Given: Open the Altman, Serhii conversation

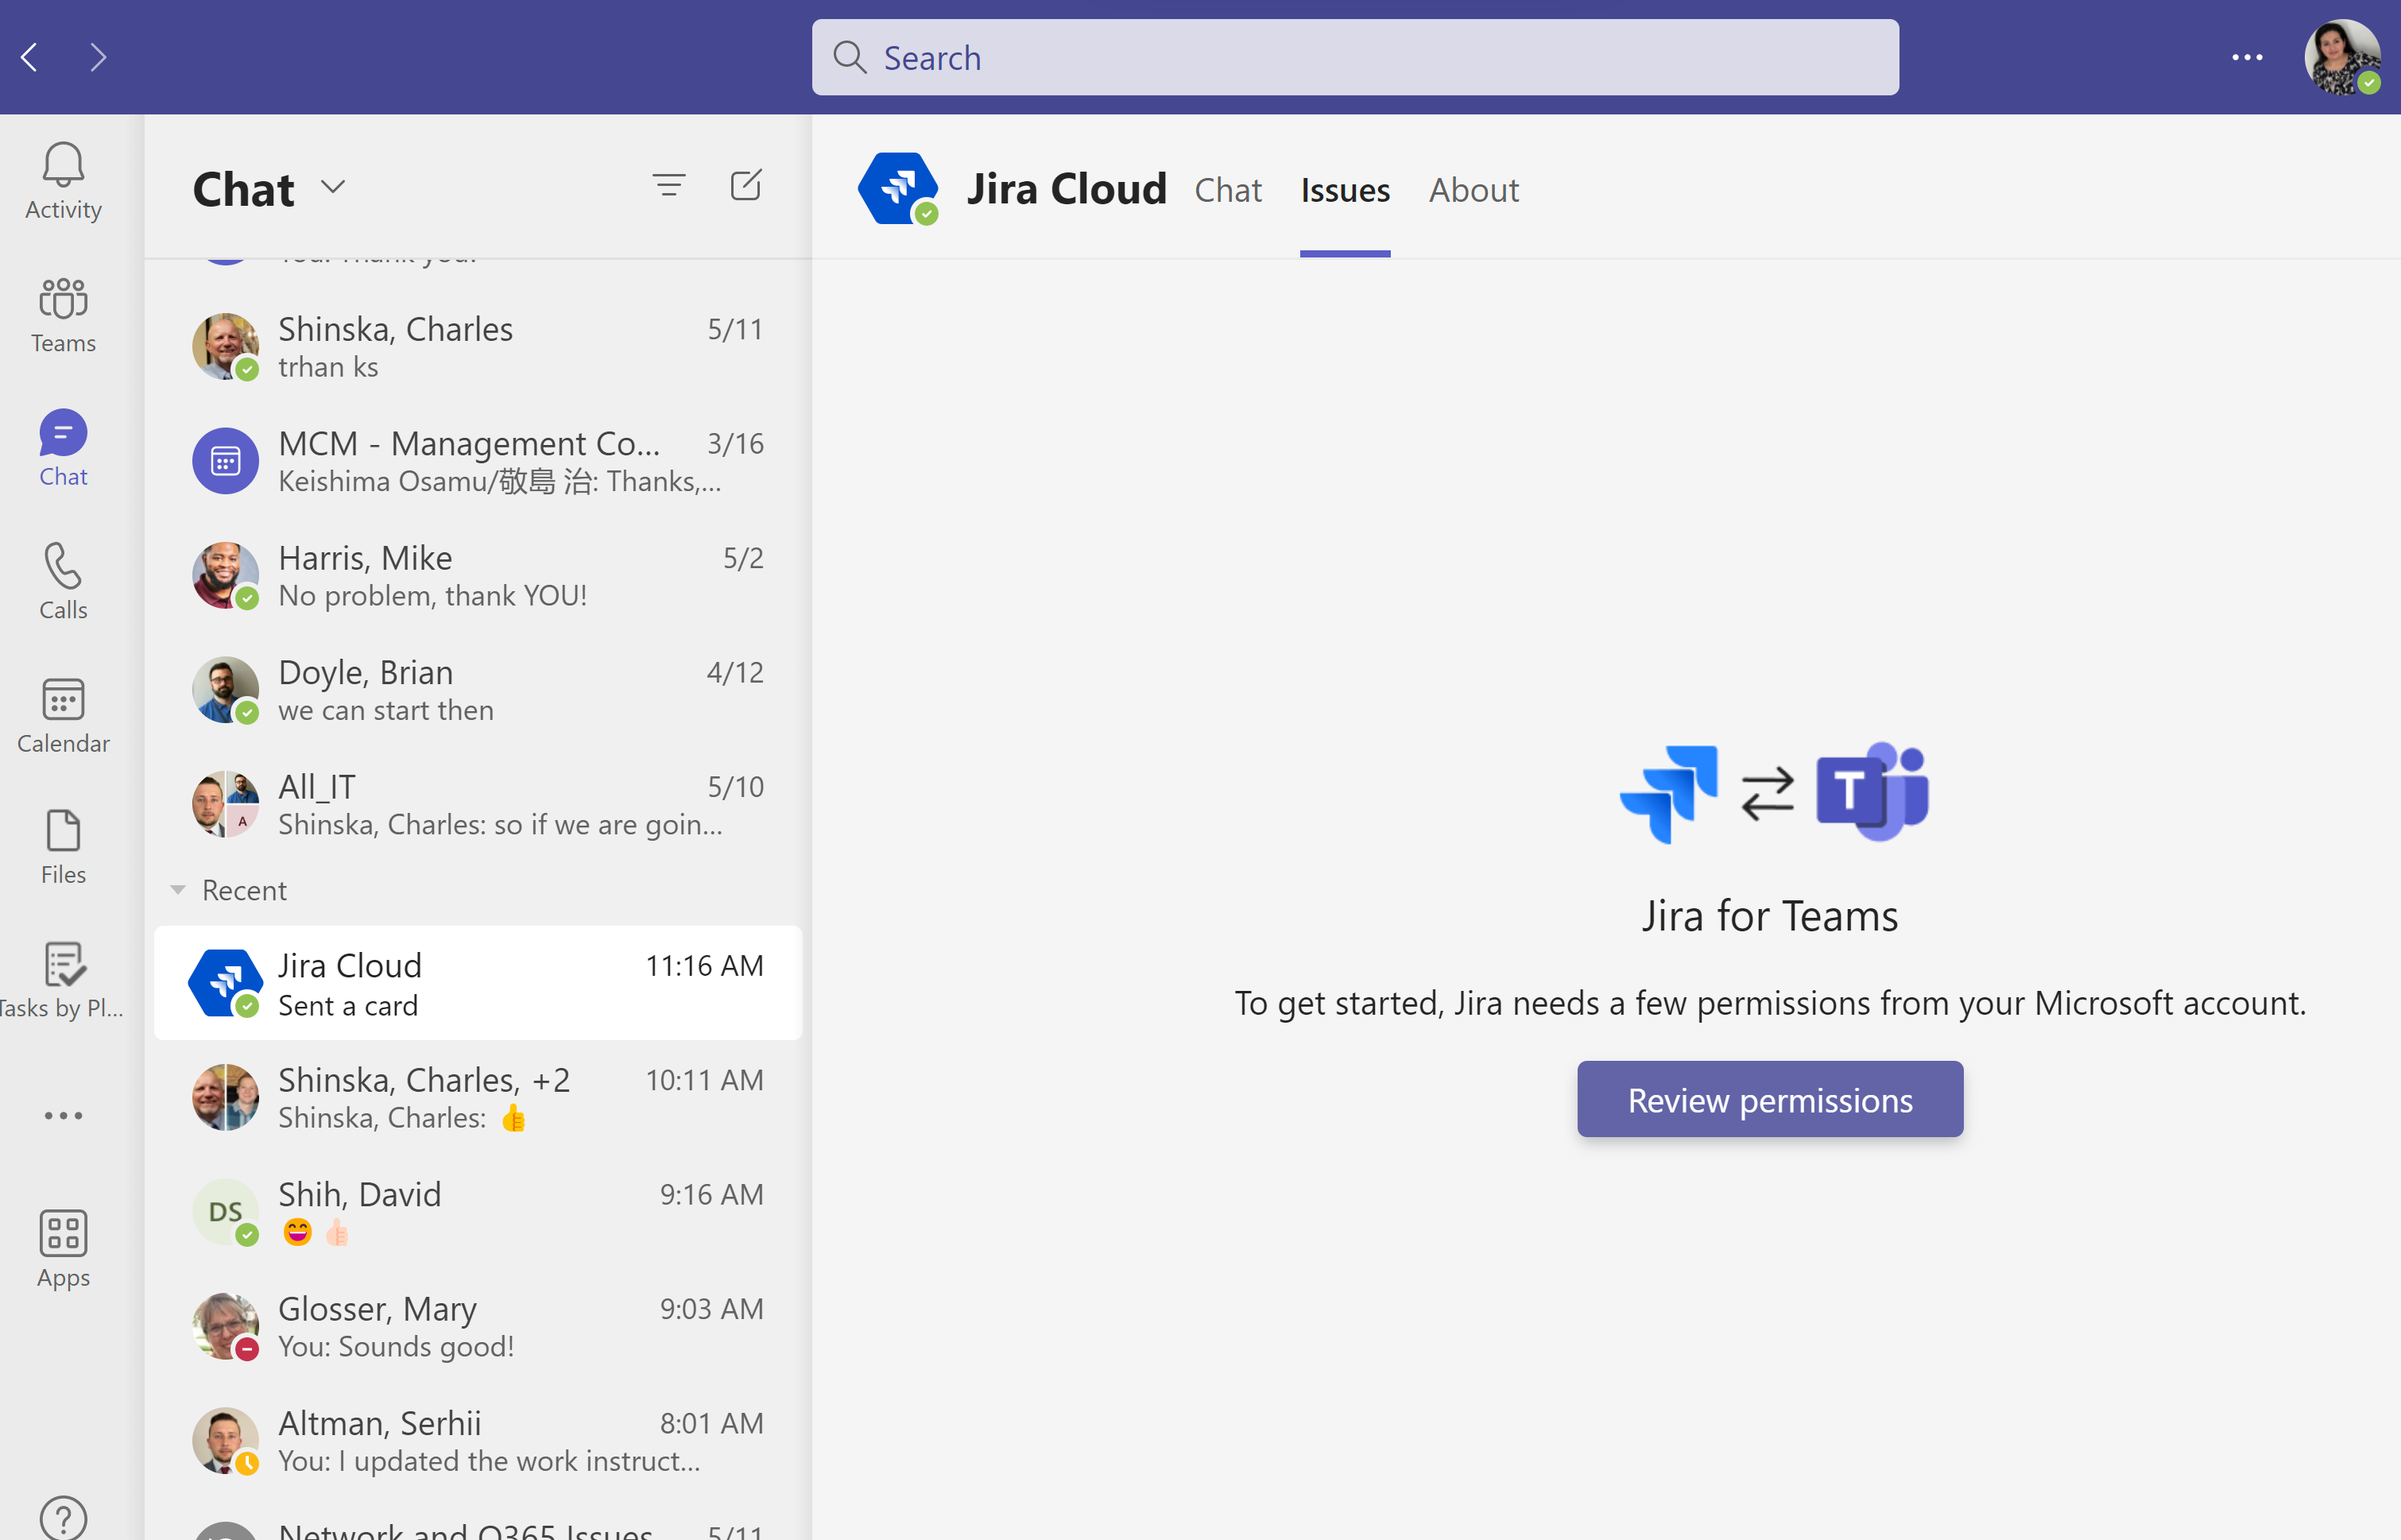Looking at the screenshot, I should (478, 1441).
